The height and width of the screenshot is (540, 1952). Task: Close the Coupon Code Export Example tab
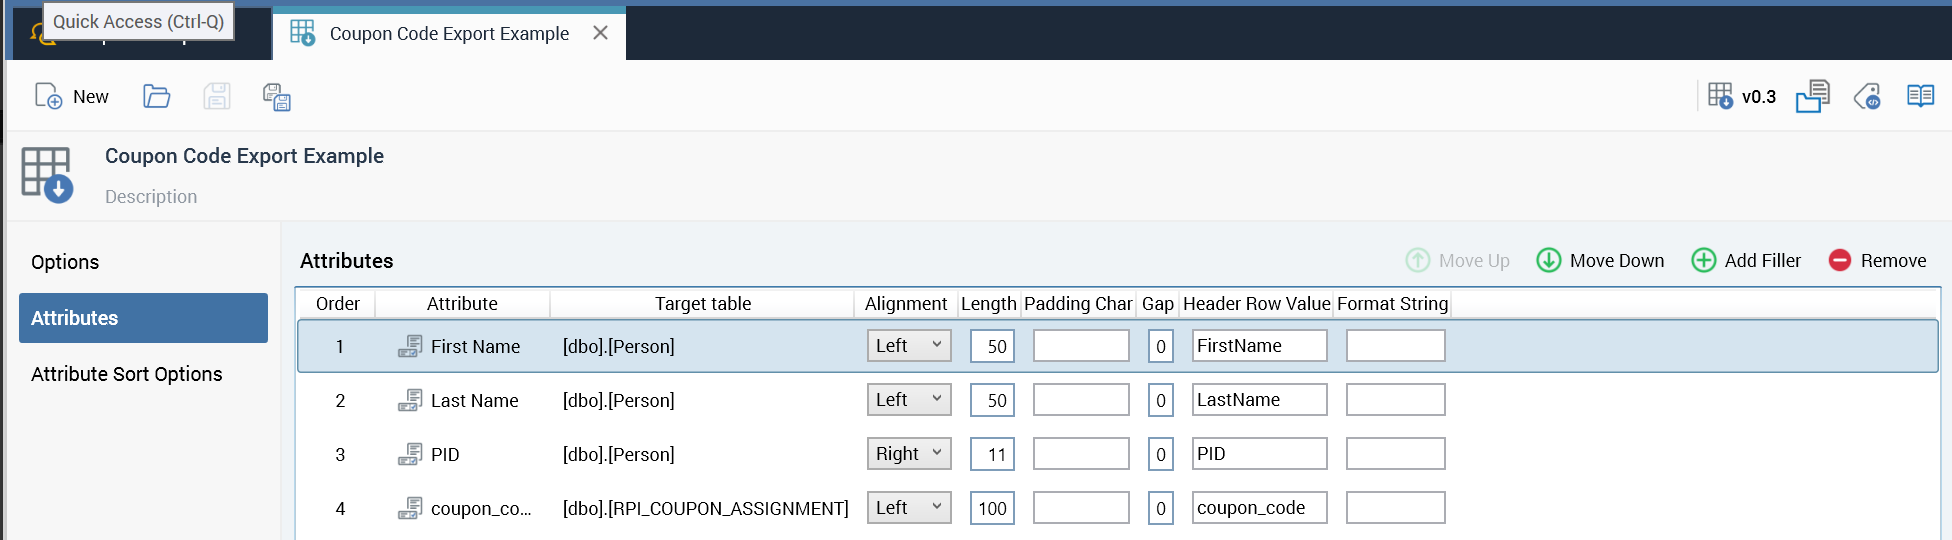[600, 33]
